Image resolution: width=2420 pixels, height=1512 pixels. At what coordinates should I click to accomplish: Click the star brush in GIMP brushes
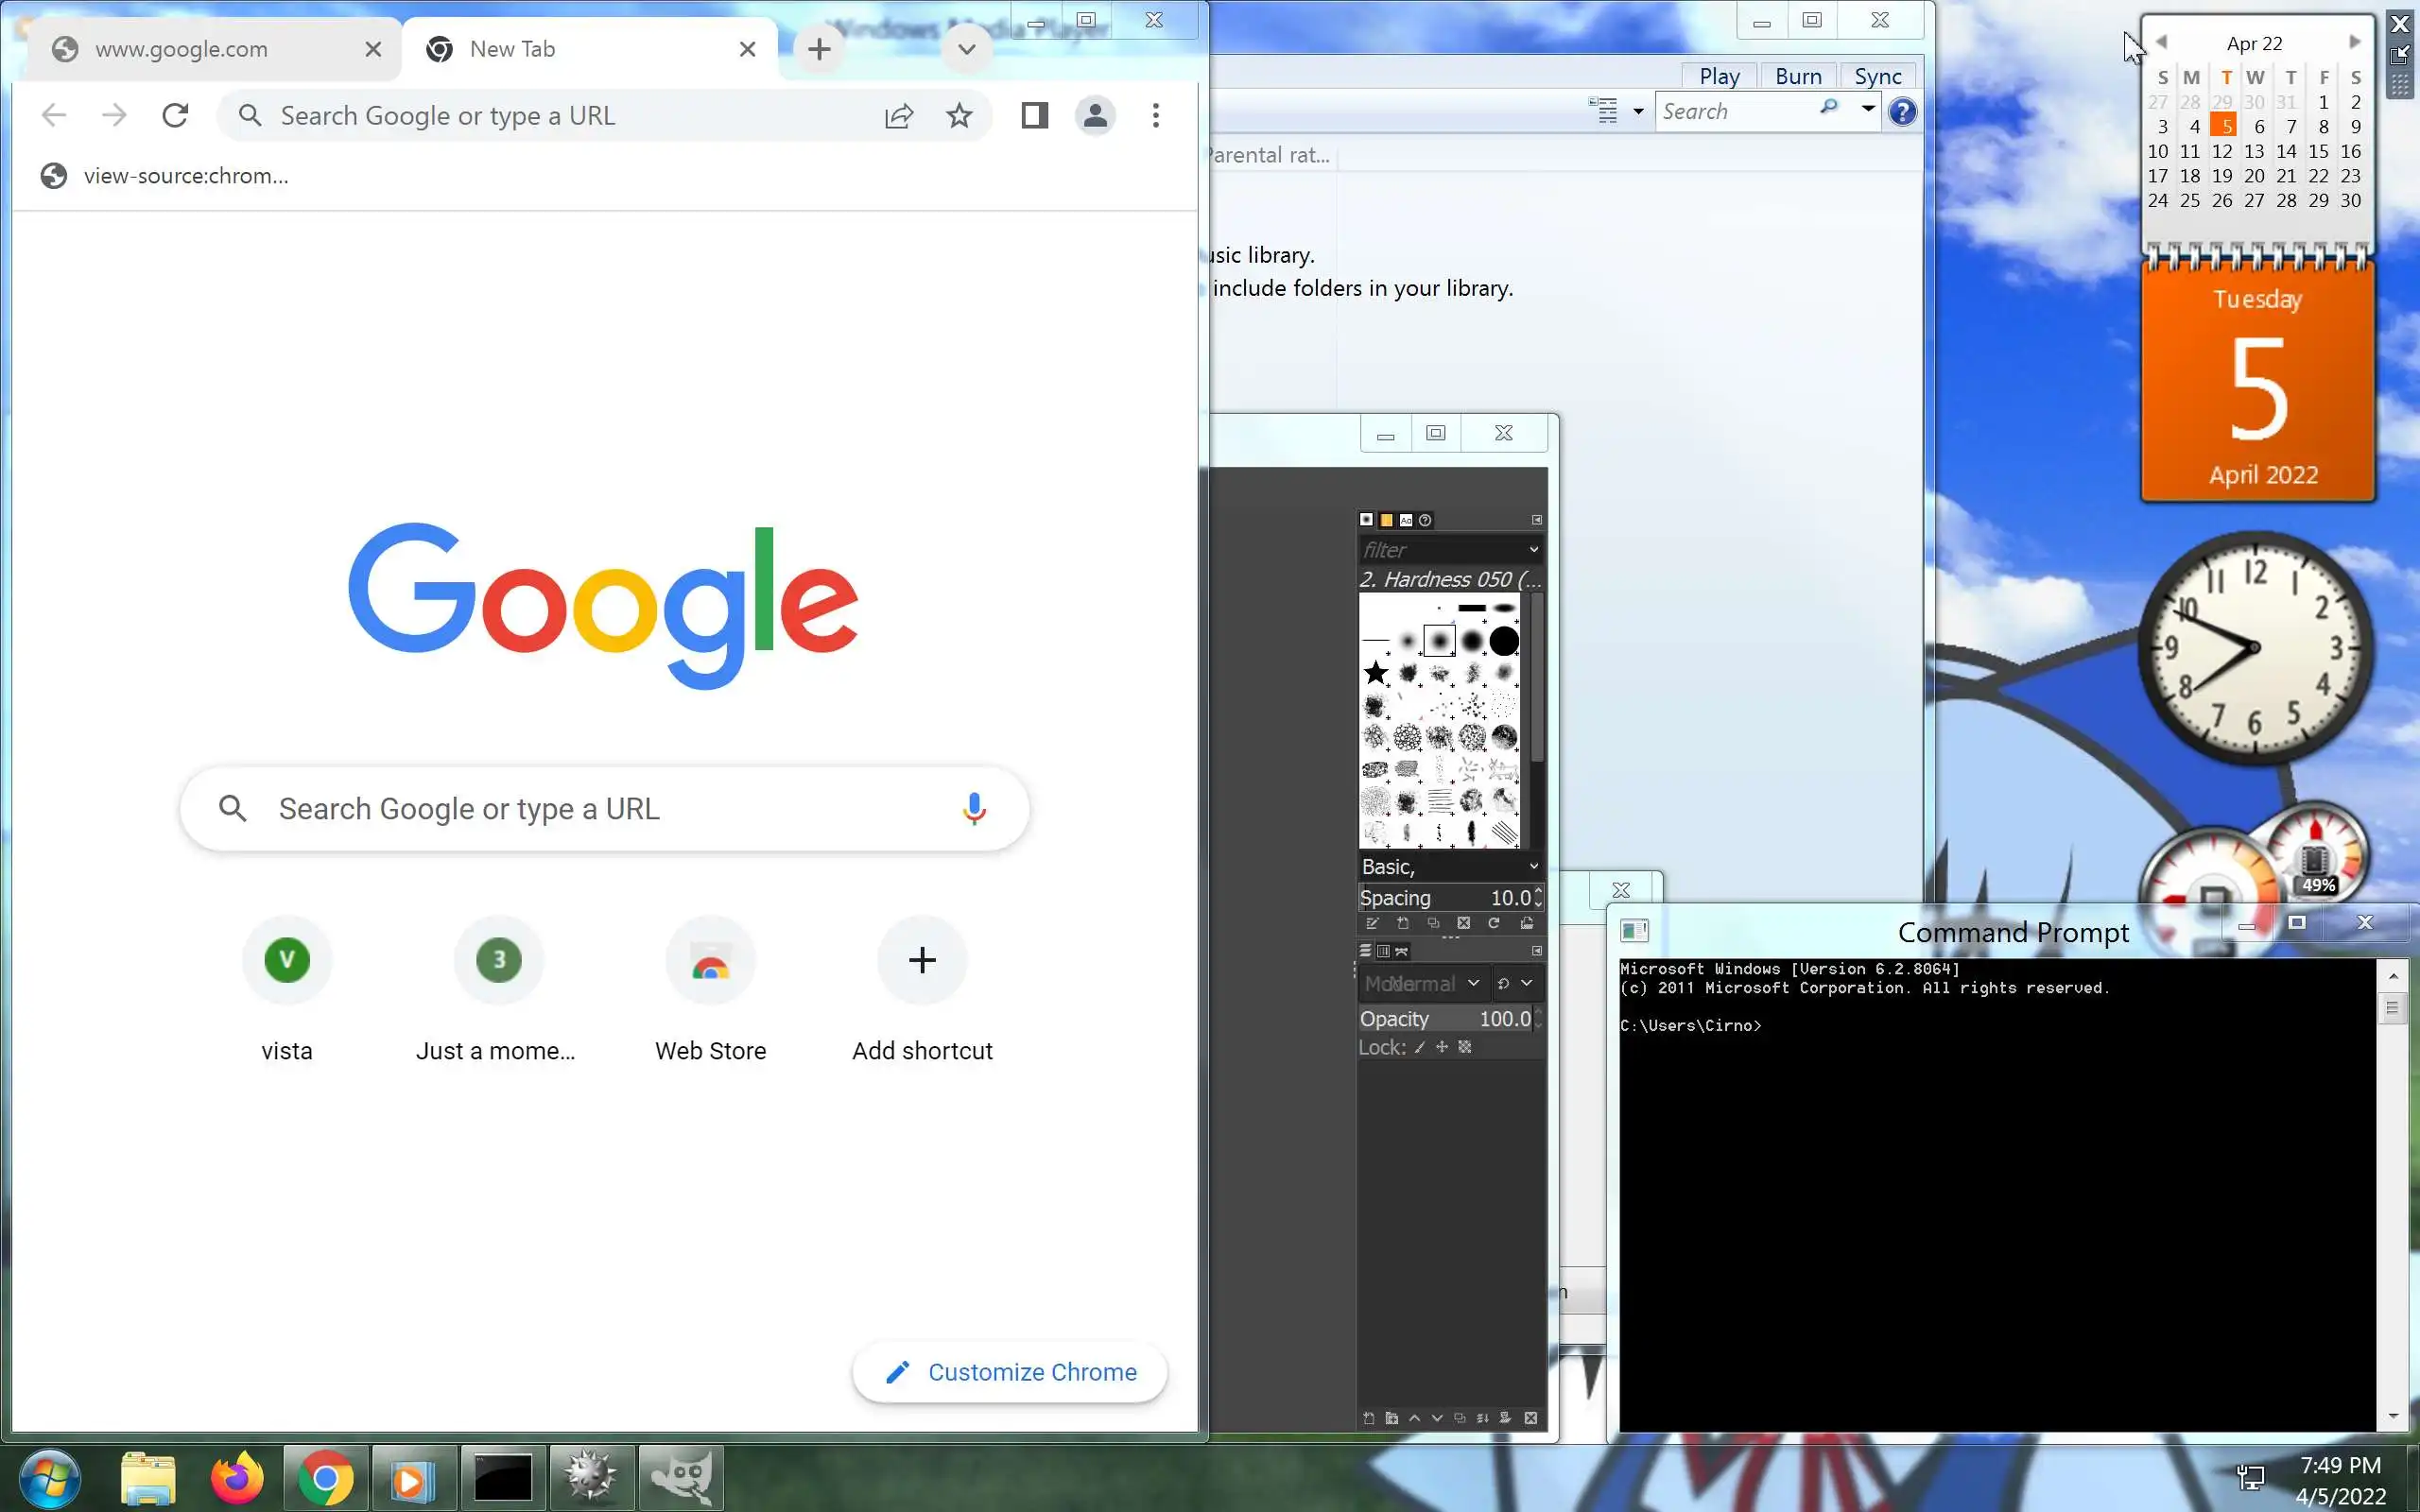click(1376, 673)
